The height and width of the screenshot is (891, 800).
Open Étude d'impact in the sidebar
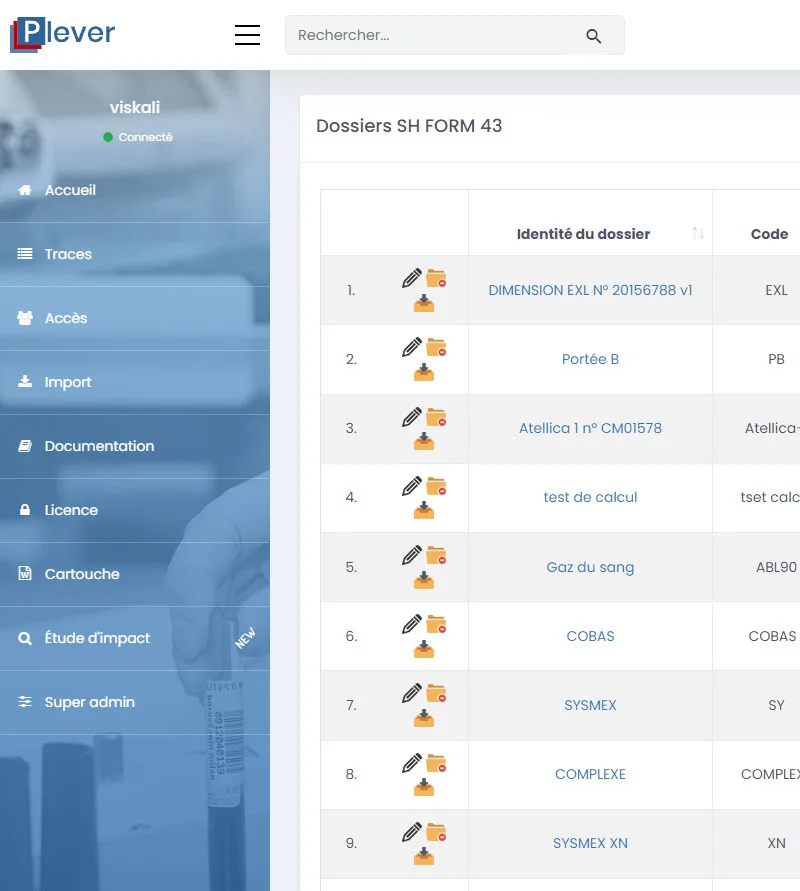tap(135, 638)
